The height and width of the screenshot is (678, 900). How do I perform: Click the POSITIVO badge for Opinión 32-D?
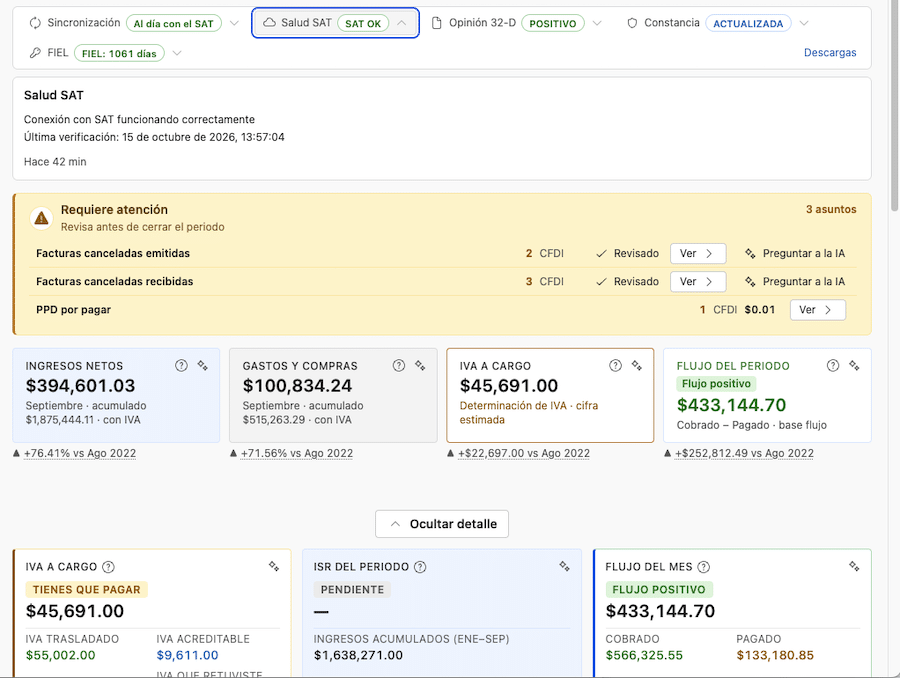553,24
